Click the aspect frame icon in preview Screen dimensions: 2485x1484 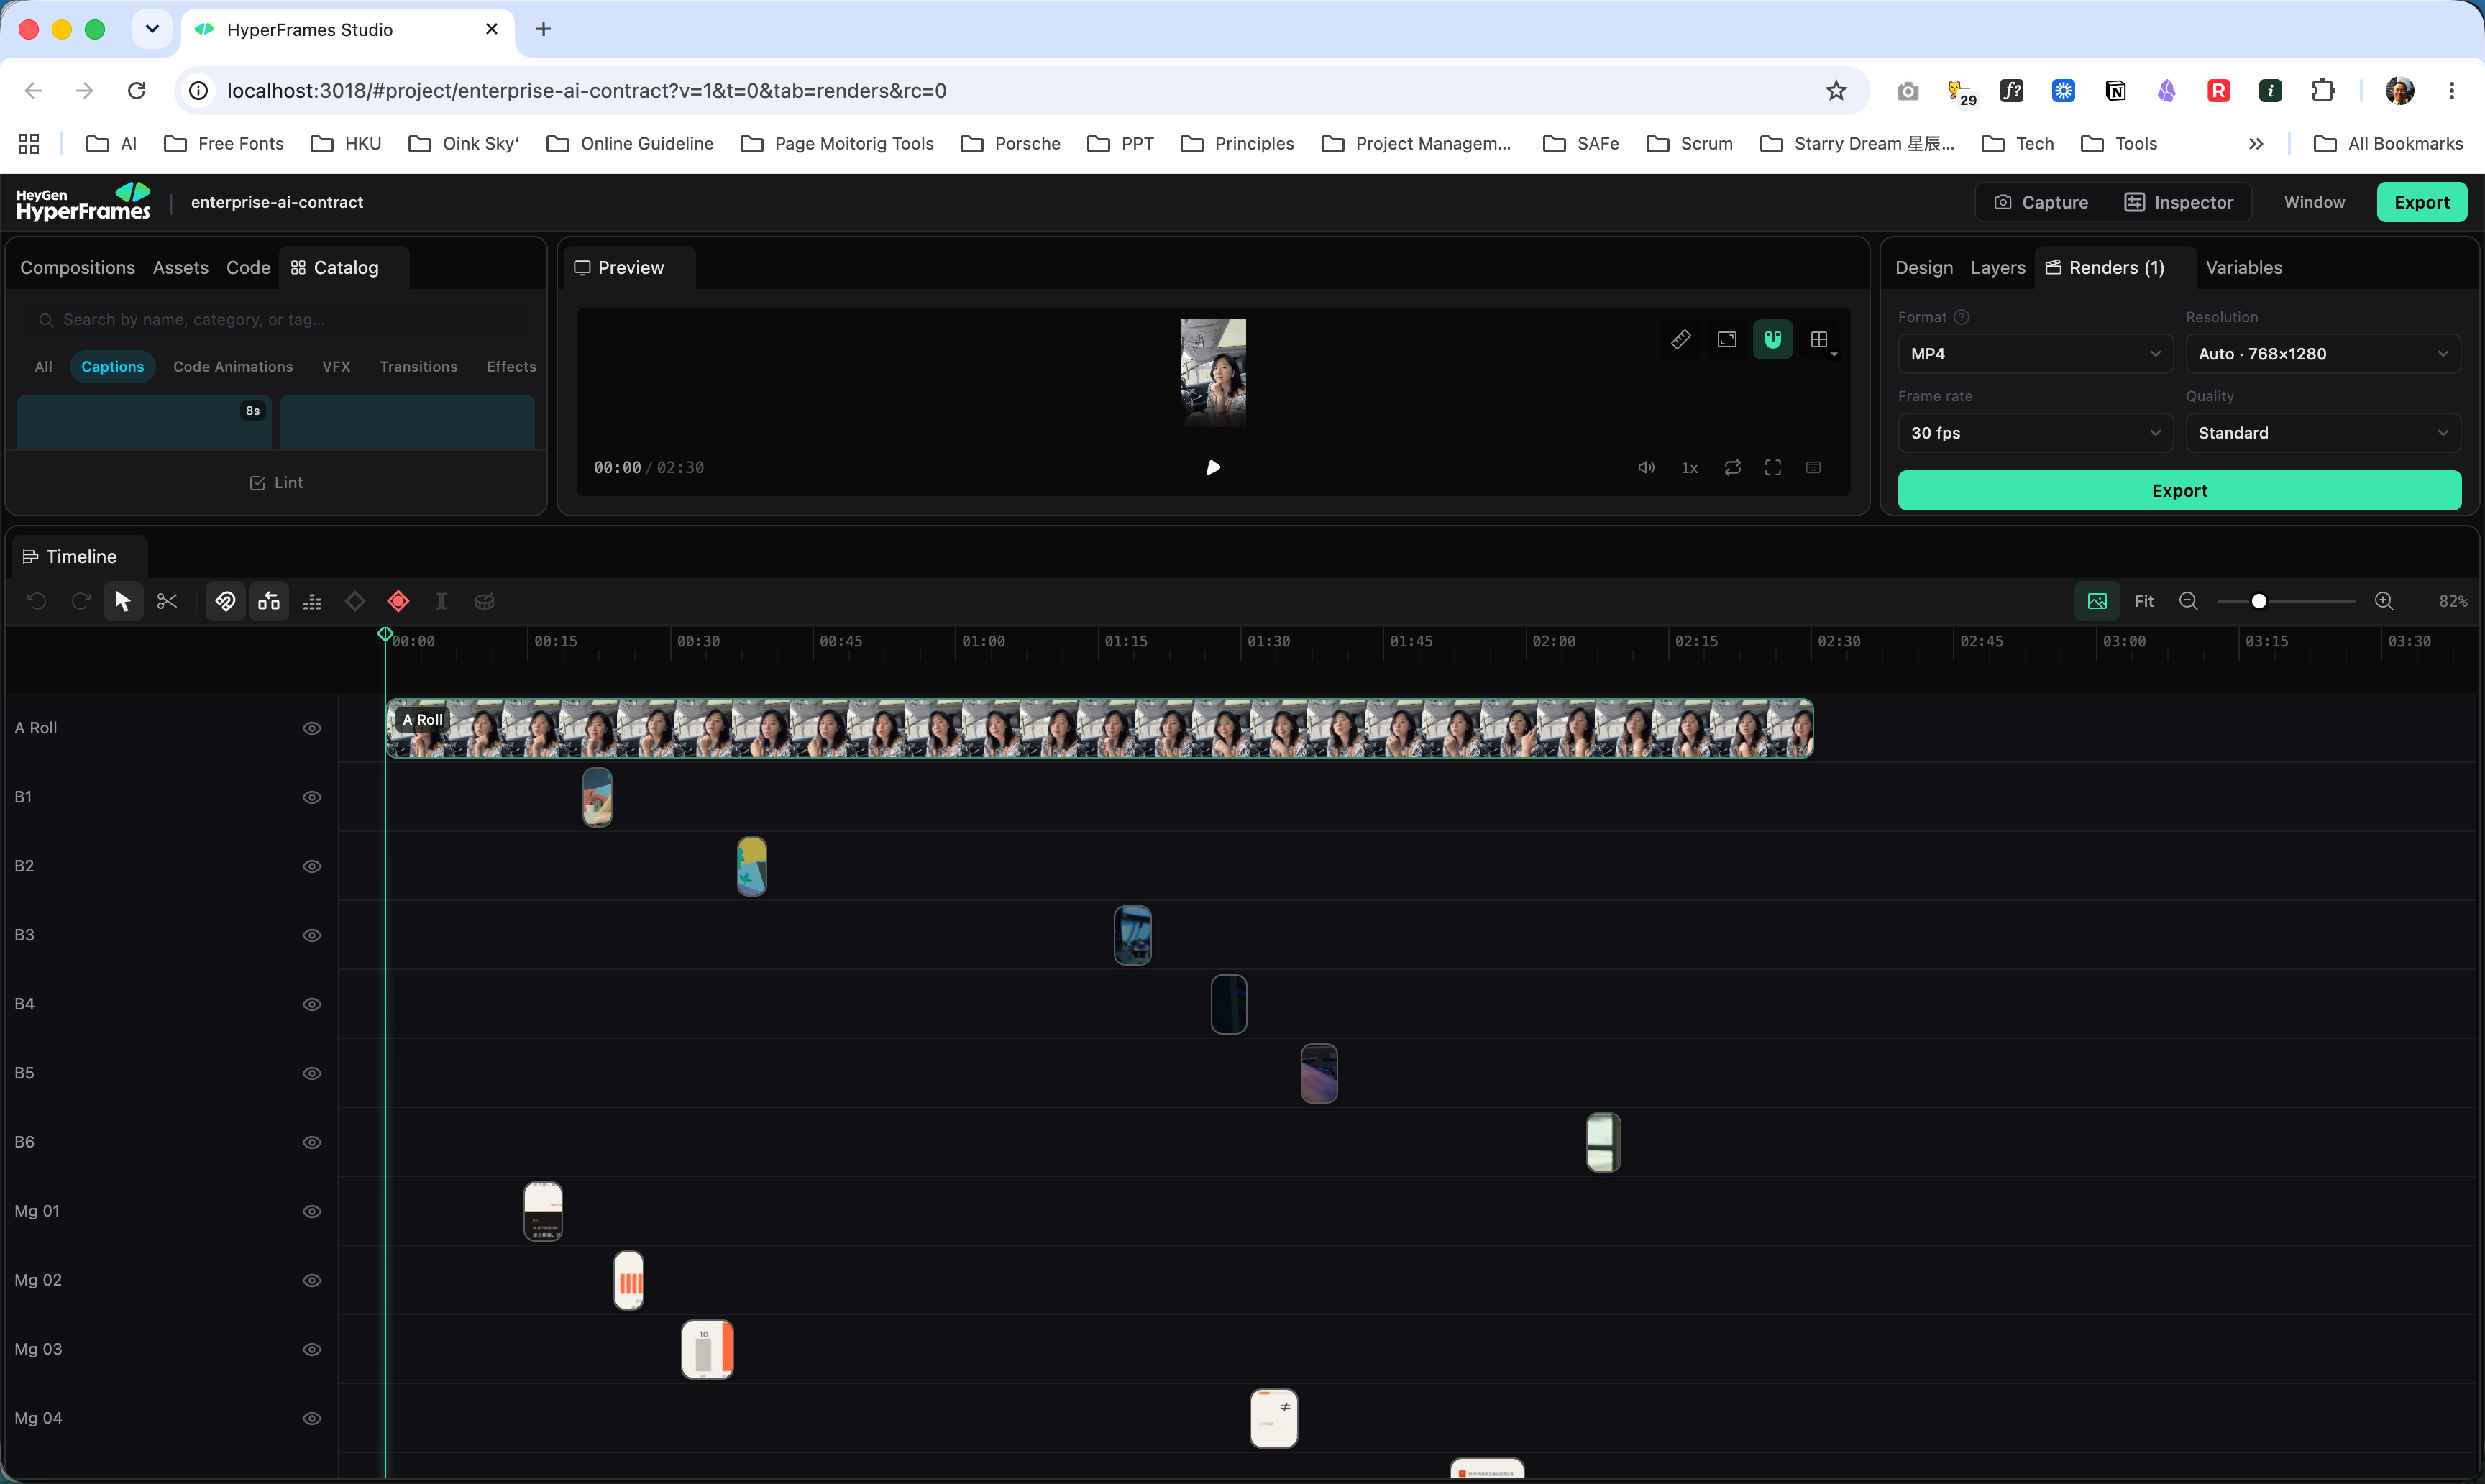[1727, 339]
